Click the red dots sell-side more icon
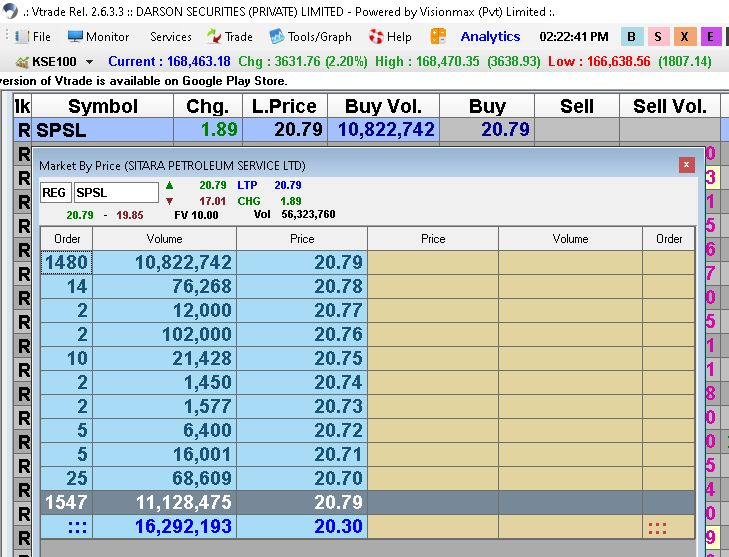The image size is (729, 557). pyautogui.click(x=657, y=528)
